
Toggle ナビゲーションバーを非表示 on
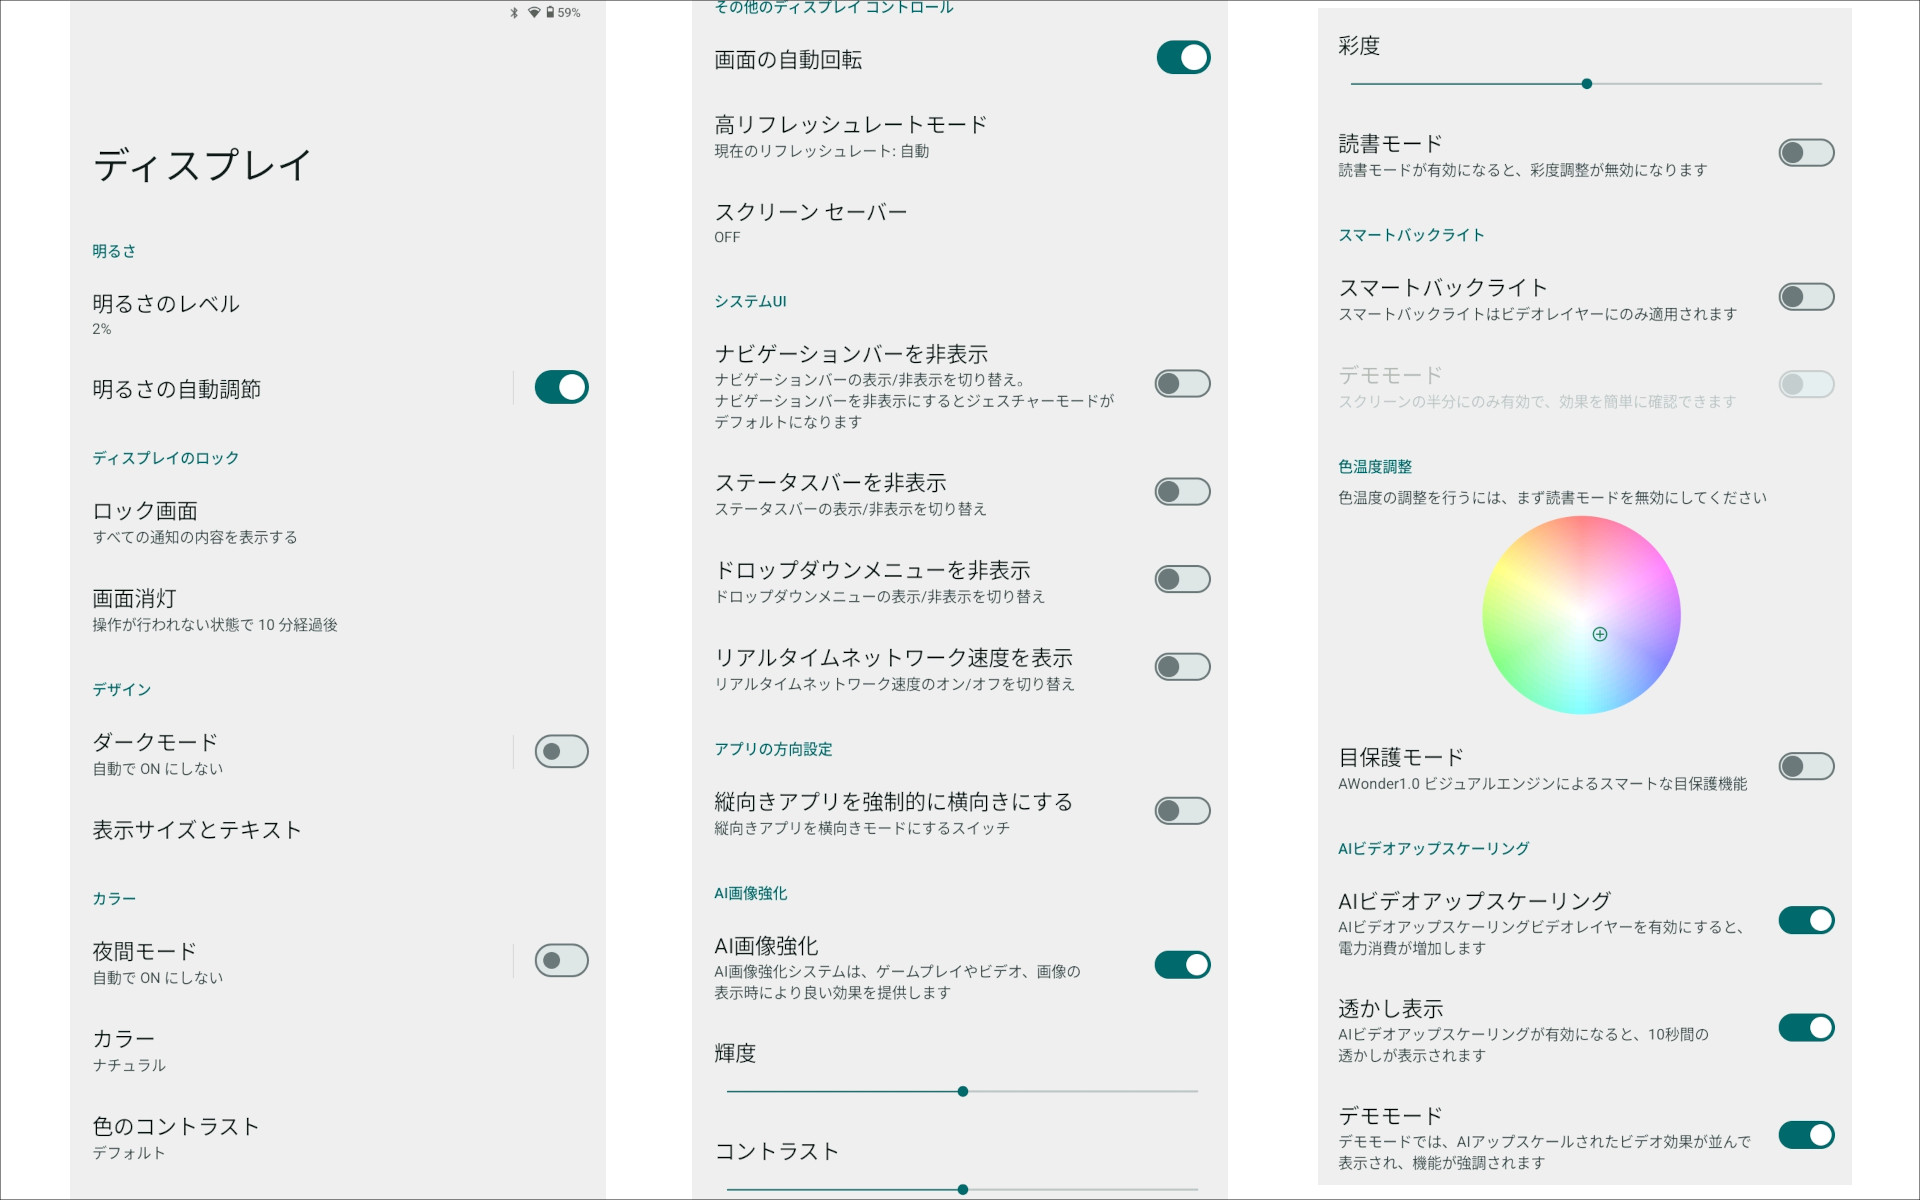1182,384
